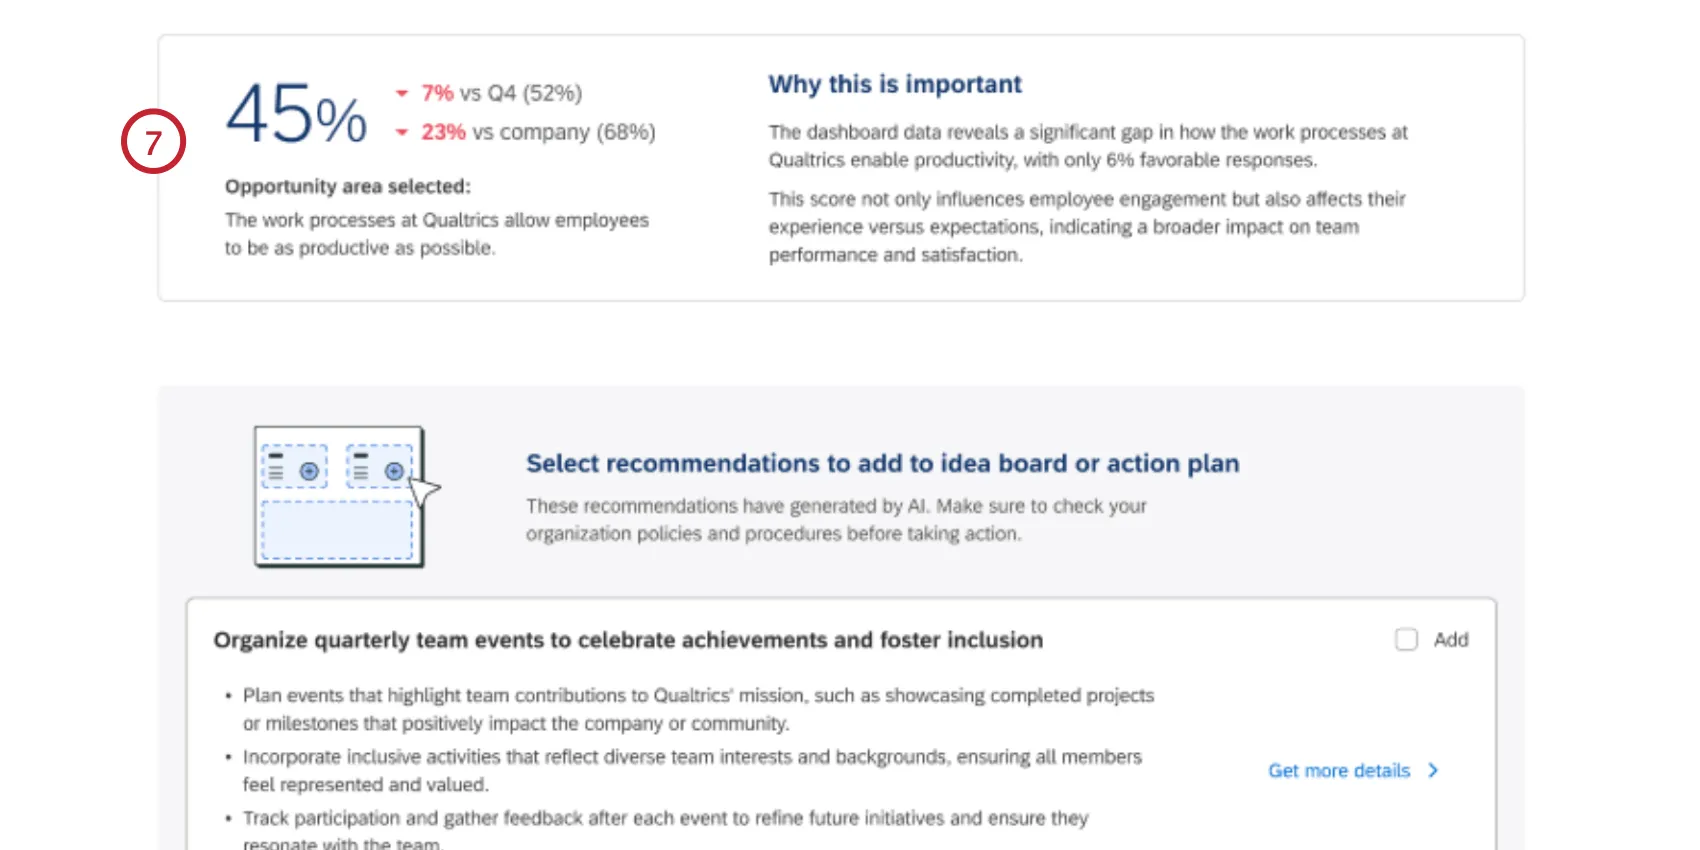
Task: Click right plus icon in idea board illustration
Action: click(x=394, y=471)
